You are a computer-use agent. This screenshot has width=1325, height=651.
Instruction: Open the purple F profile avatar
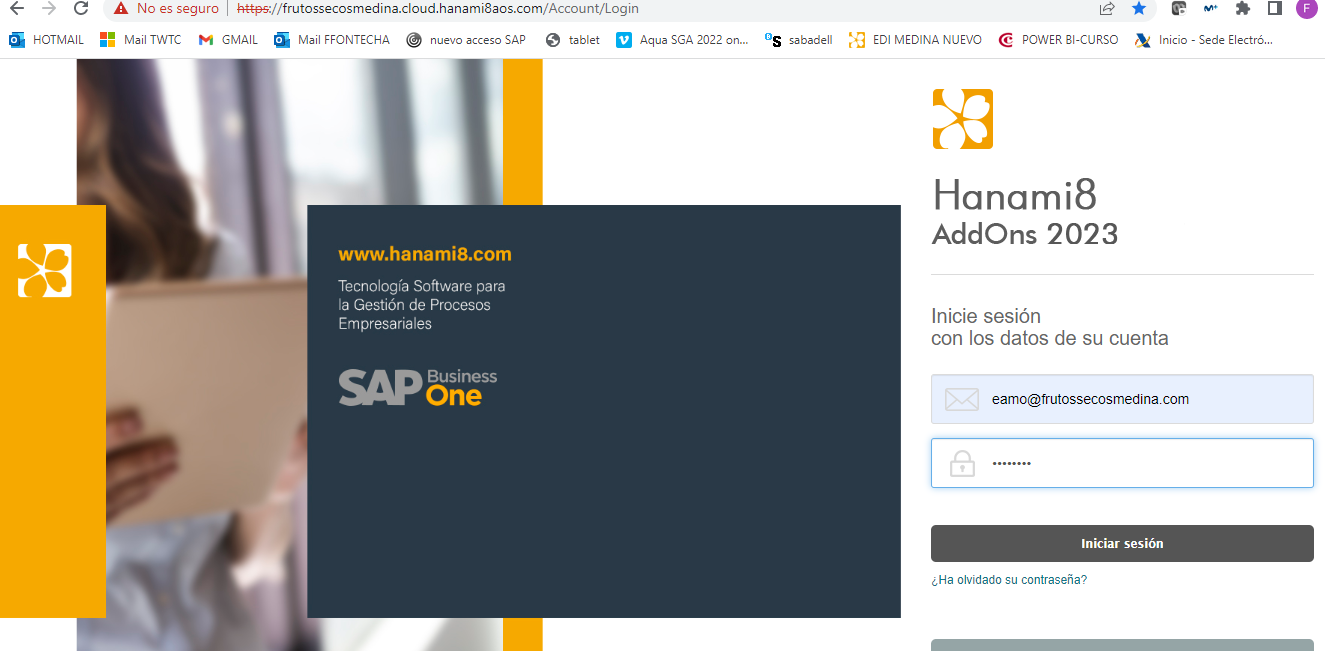(1307, 9)
